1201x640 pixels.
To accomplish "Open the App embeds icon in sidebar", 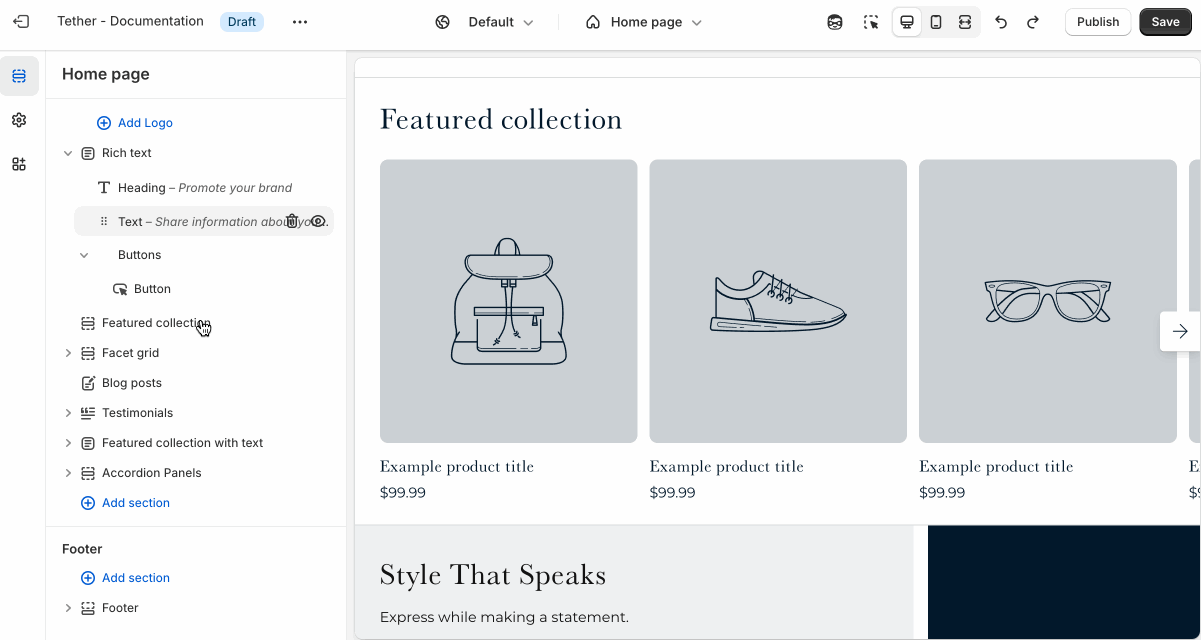I will coord(19,164).
